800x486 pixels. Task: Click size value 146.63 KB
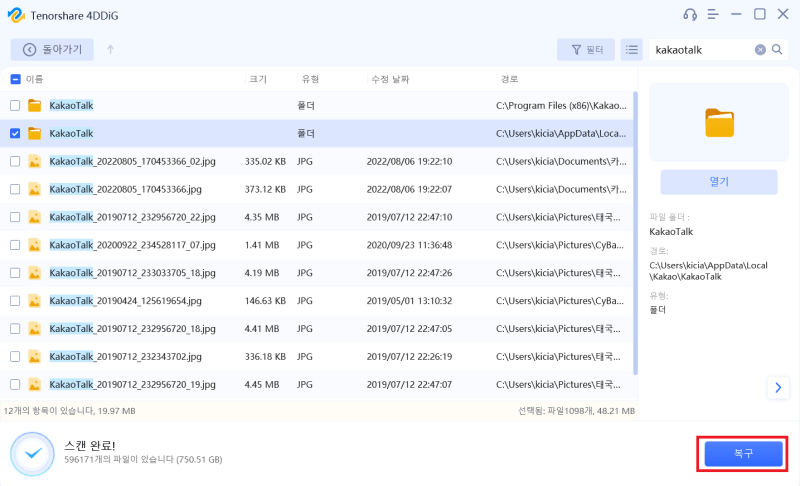coord(265,301)
